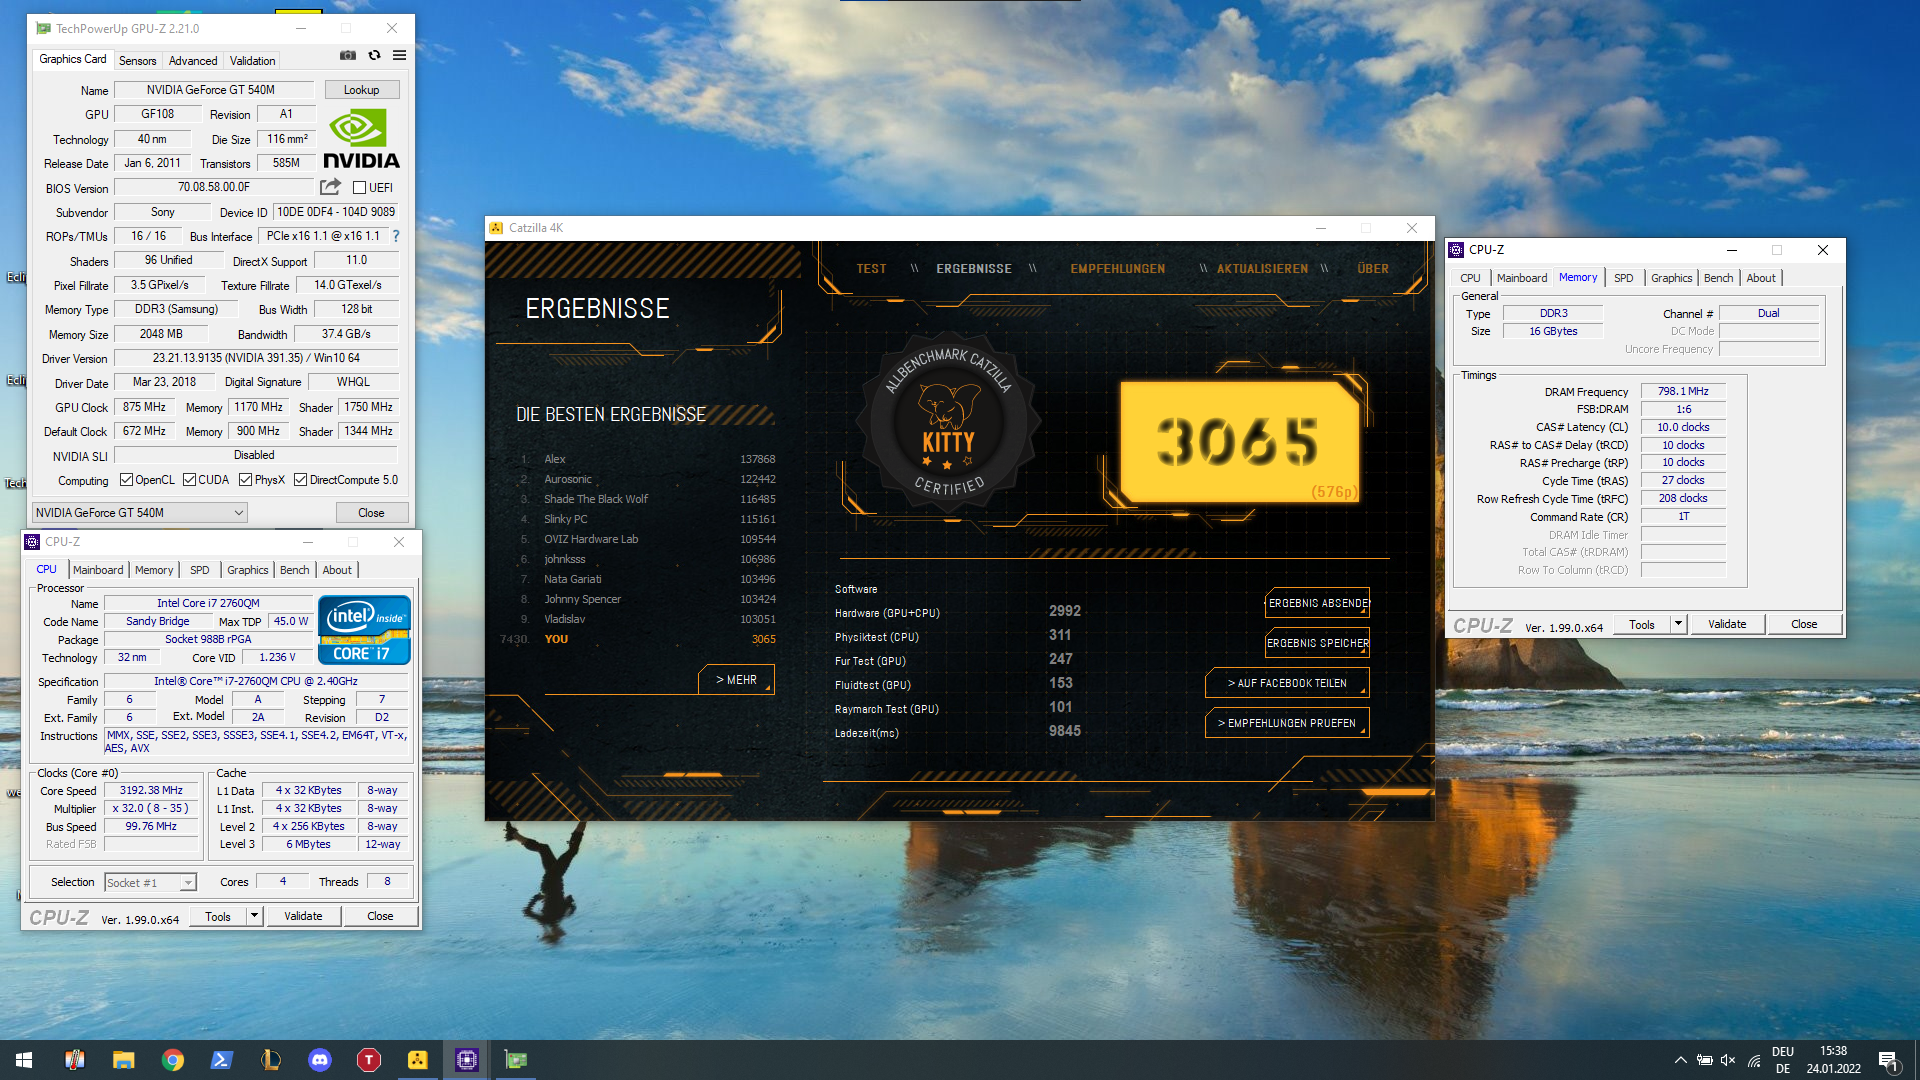Click the 3065 score display in Catzilla

[x=1238, y=441]
